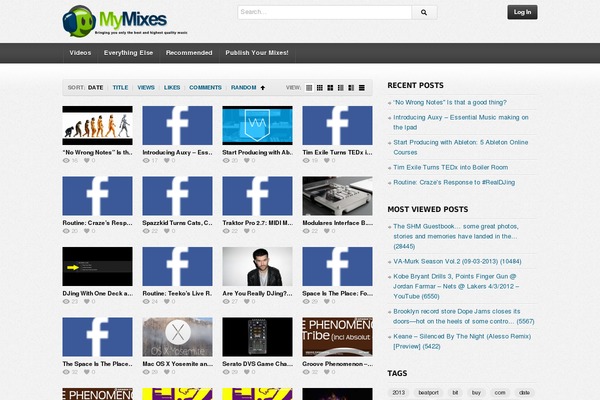The width and height of the screenshot is (600, 400).
Task: Open Keane – Silenced By The Night link
Action: pyautogui.click(x=462, y=341)
